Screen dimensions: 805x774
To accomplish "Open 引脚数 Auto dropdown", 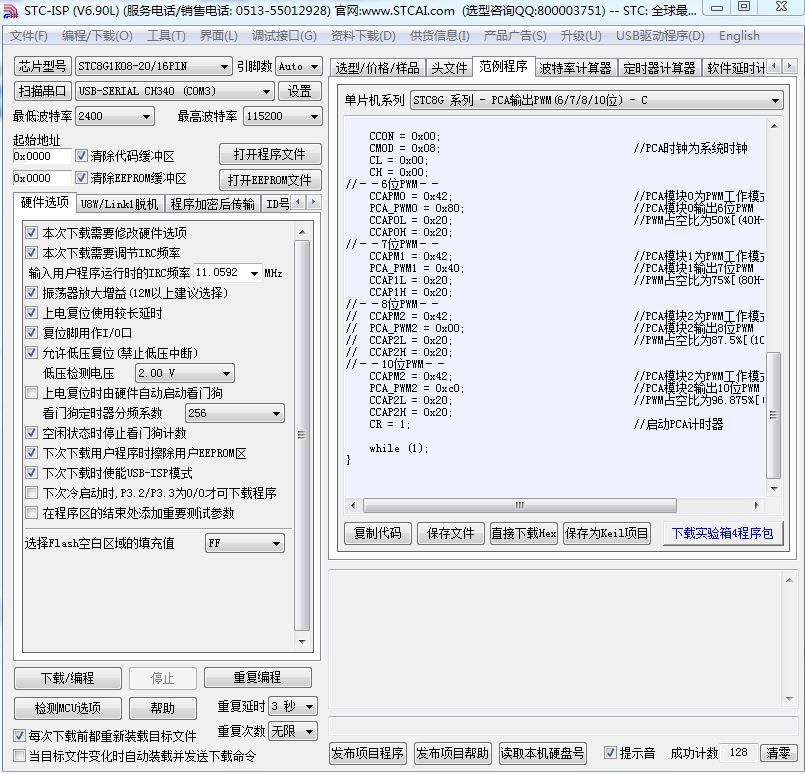I will click(299, 66).
